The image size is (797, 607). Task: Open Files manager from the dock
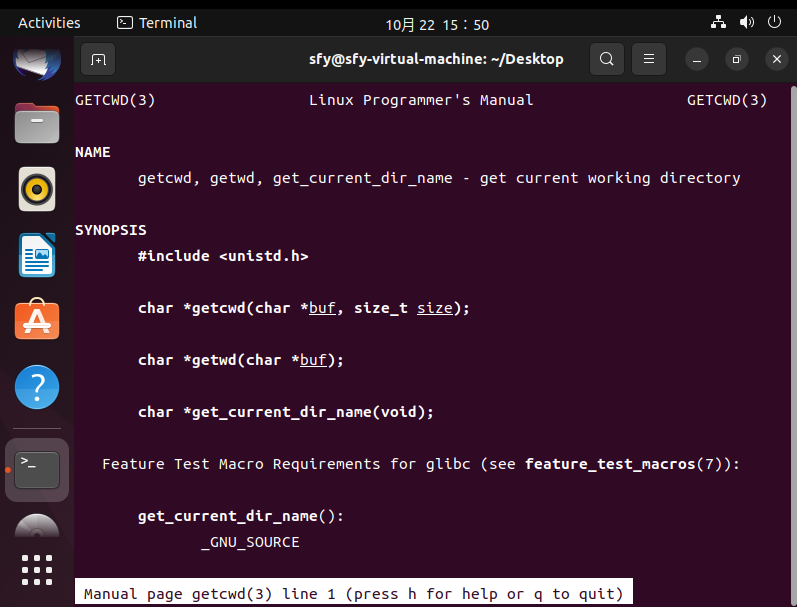pyautogui.click(x=37, y=123)
